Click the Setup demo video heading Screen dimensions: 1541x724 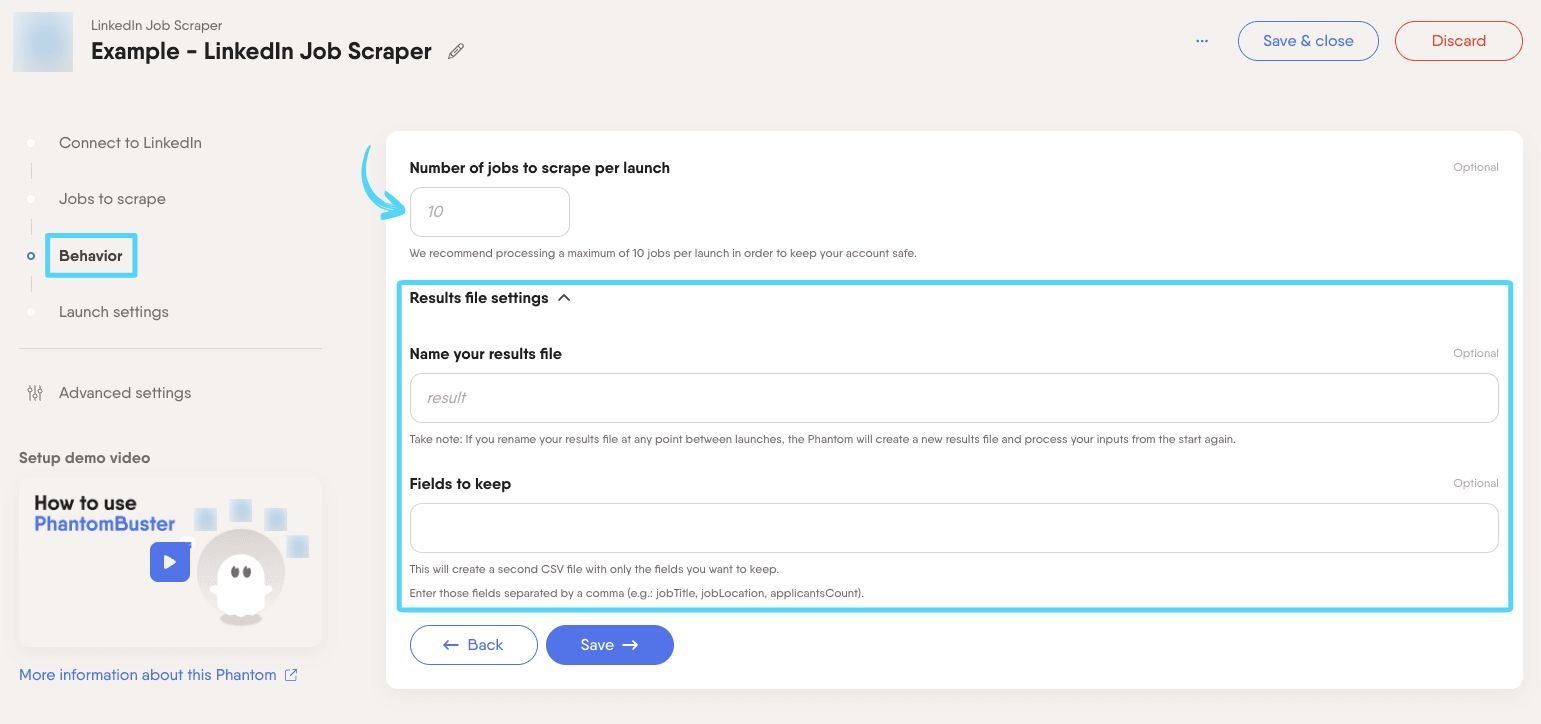point(85,458)
